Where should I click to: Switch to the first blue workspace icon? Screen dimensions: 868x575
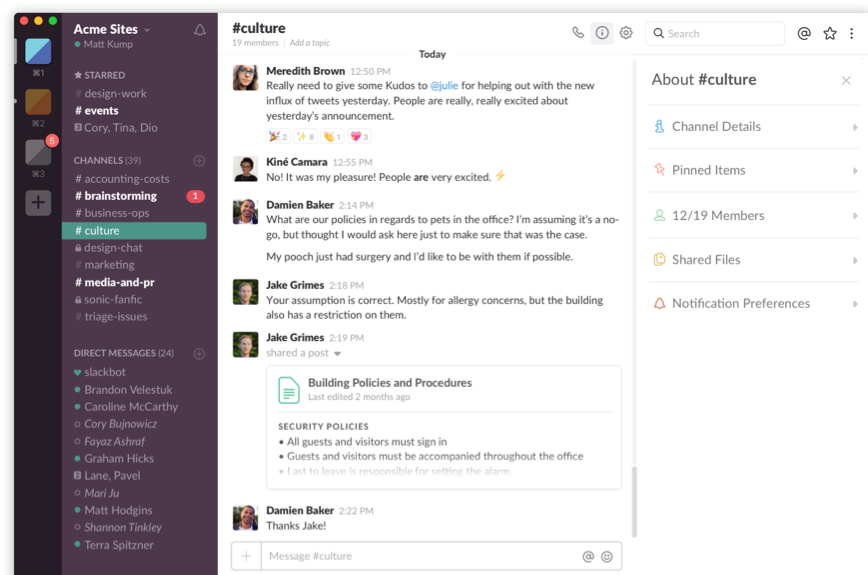click(38, 51)
